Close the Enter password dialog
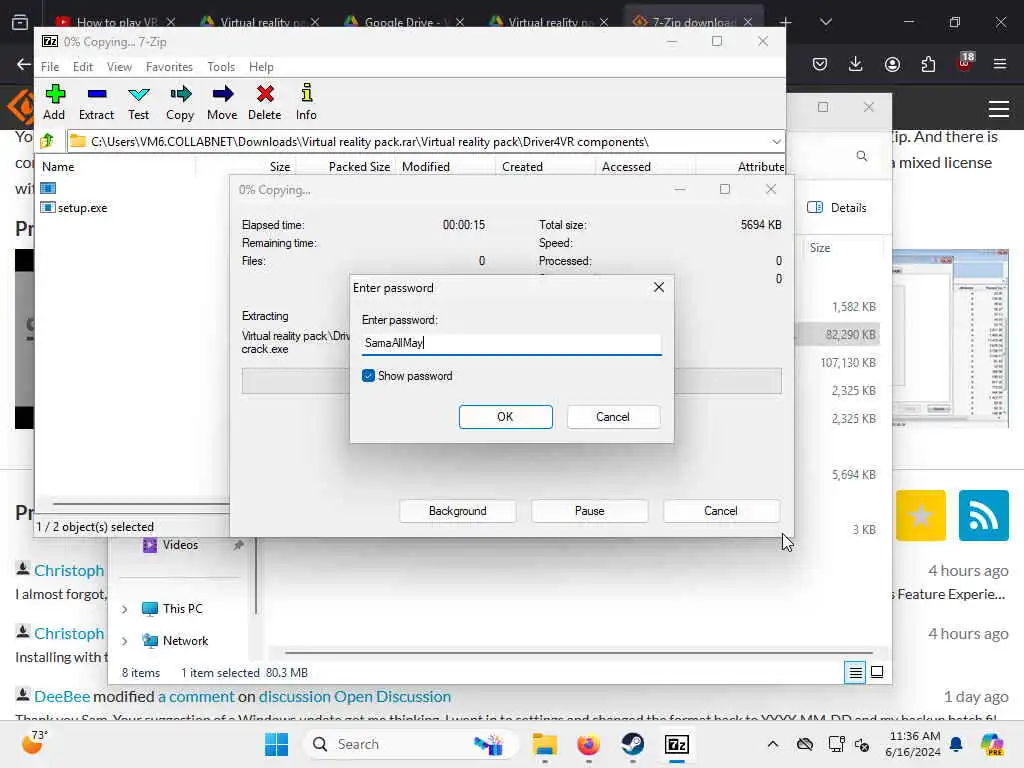Screen dimensions: 1024x768 point(659,287)
